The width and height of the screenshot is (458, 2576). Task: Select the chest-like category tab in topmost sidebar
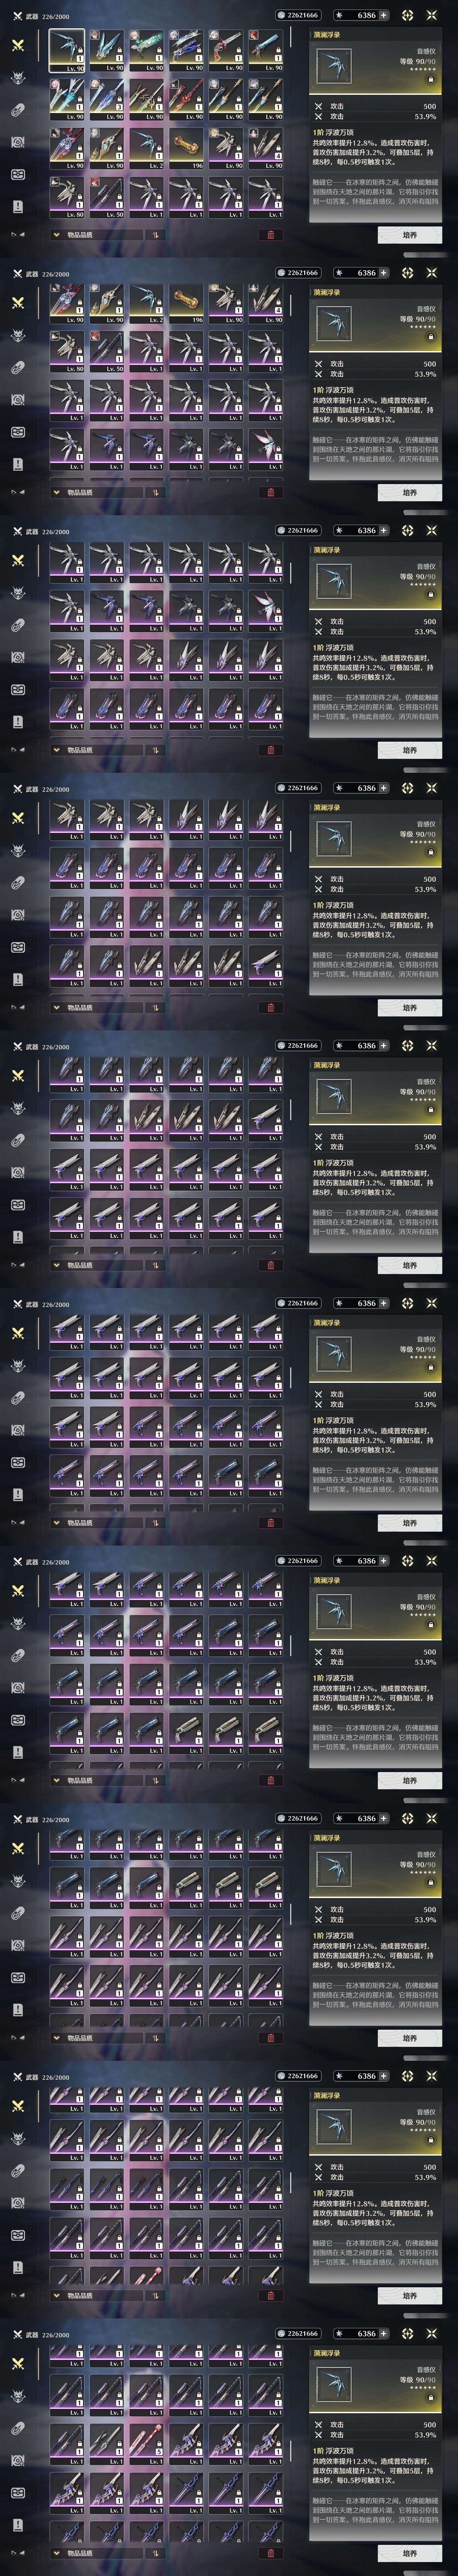17,174
